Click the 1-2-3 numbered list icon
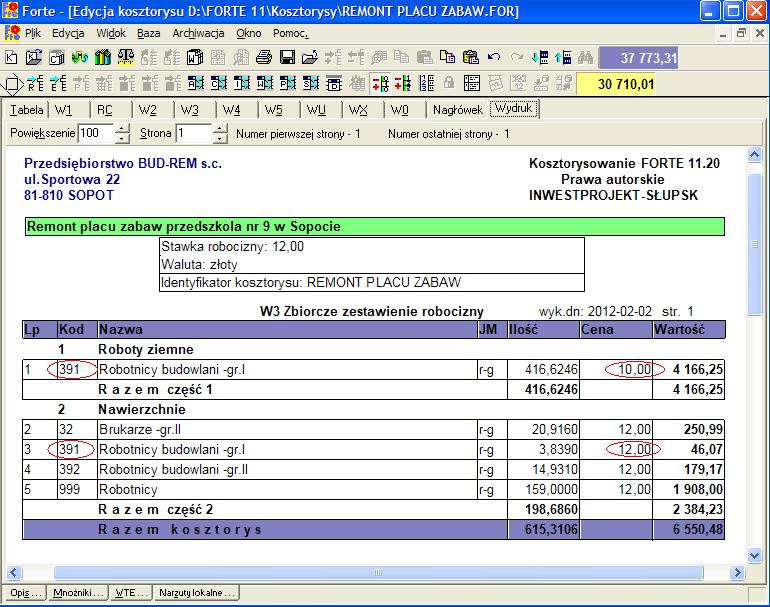The width and height of the screenshot is (770, 607). pyautogui.click(x=427, y=83)
